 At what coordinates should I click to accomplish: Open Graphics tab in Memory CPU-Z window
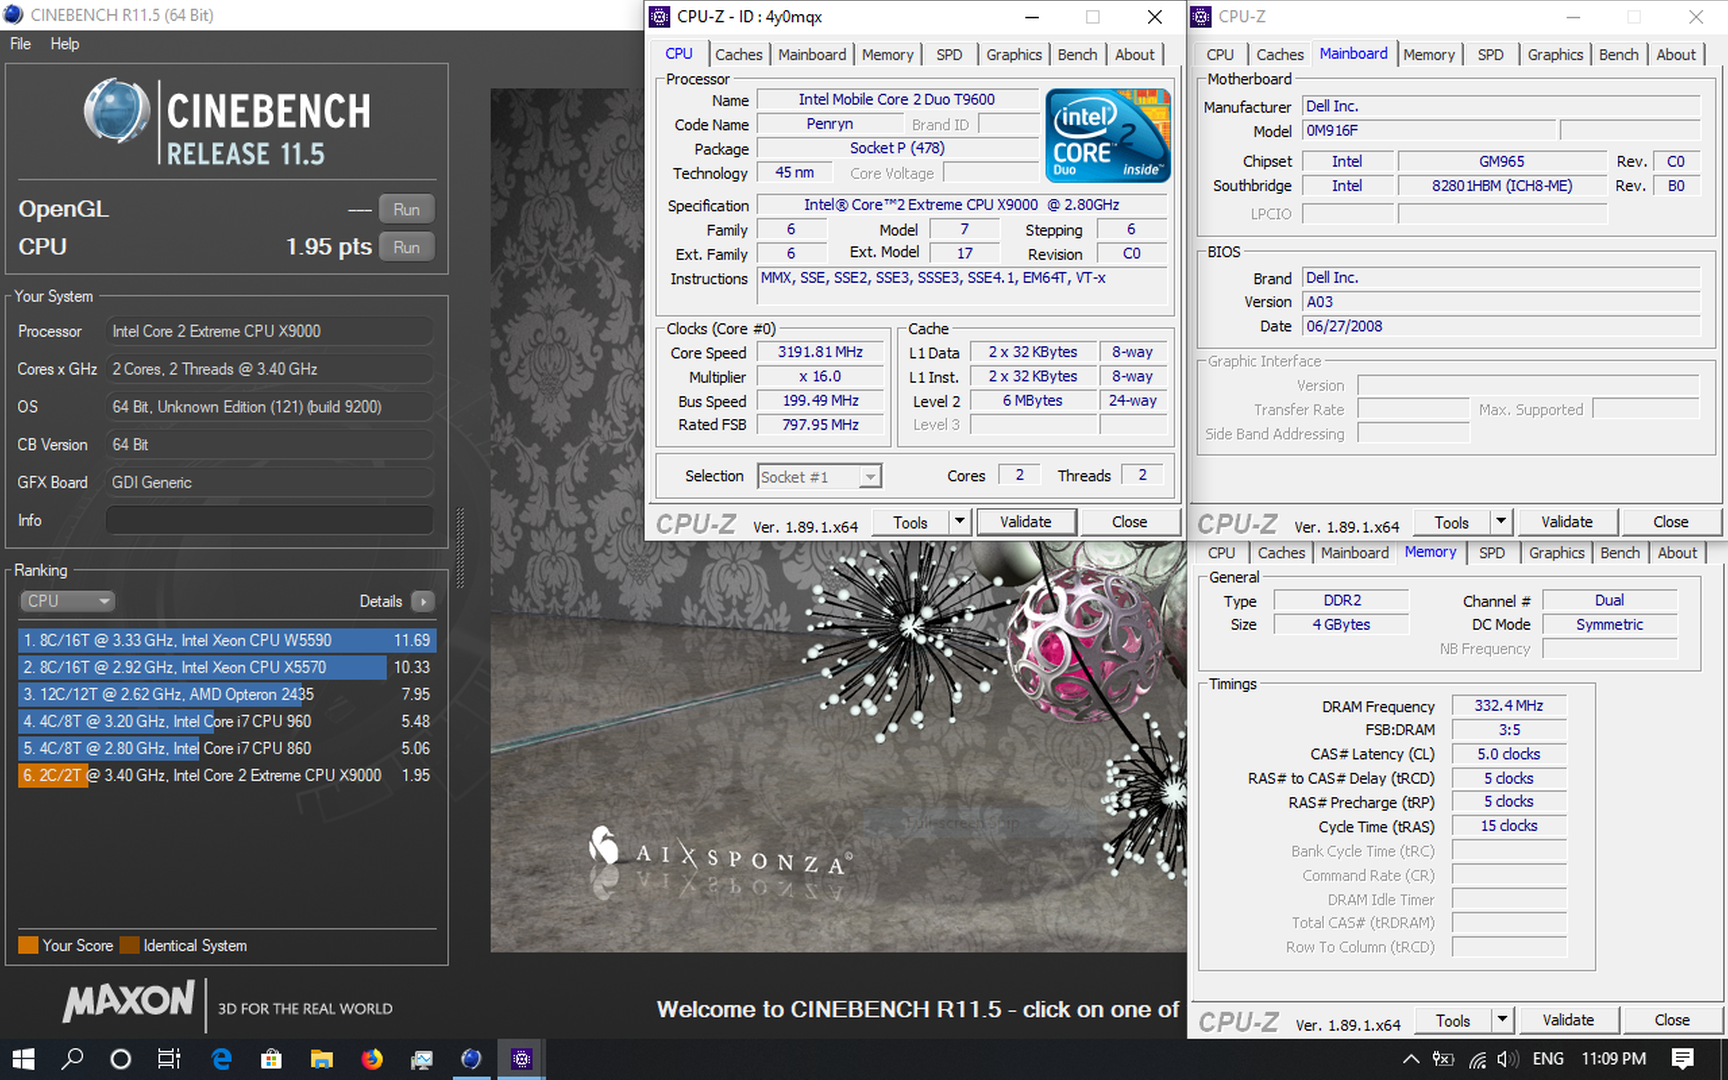click(1557, 552)
